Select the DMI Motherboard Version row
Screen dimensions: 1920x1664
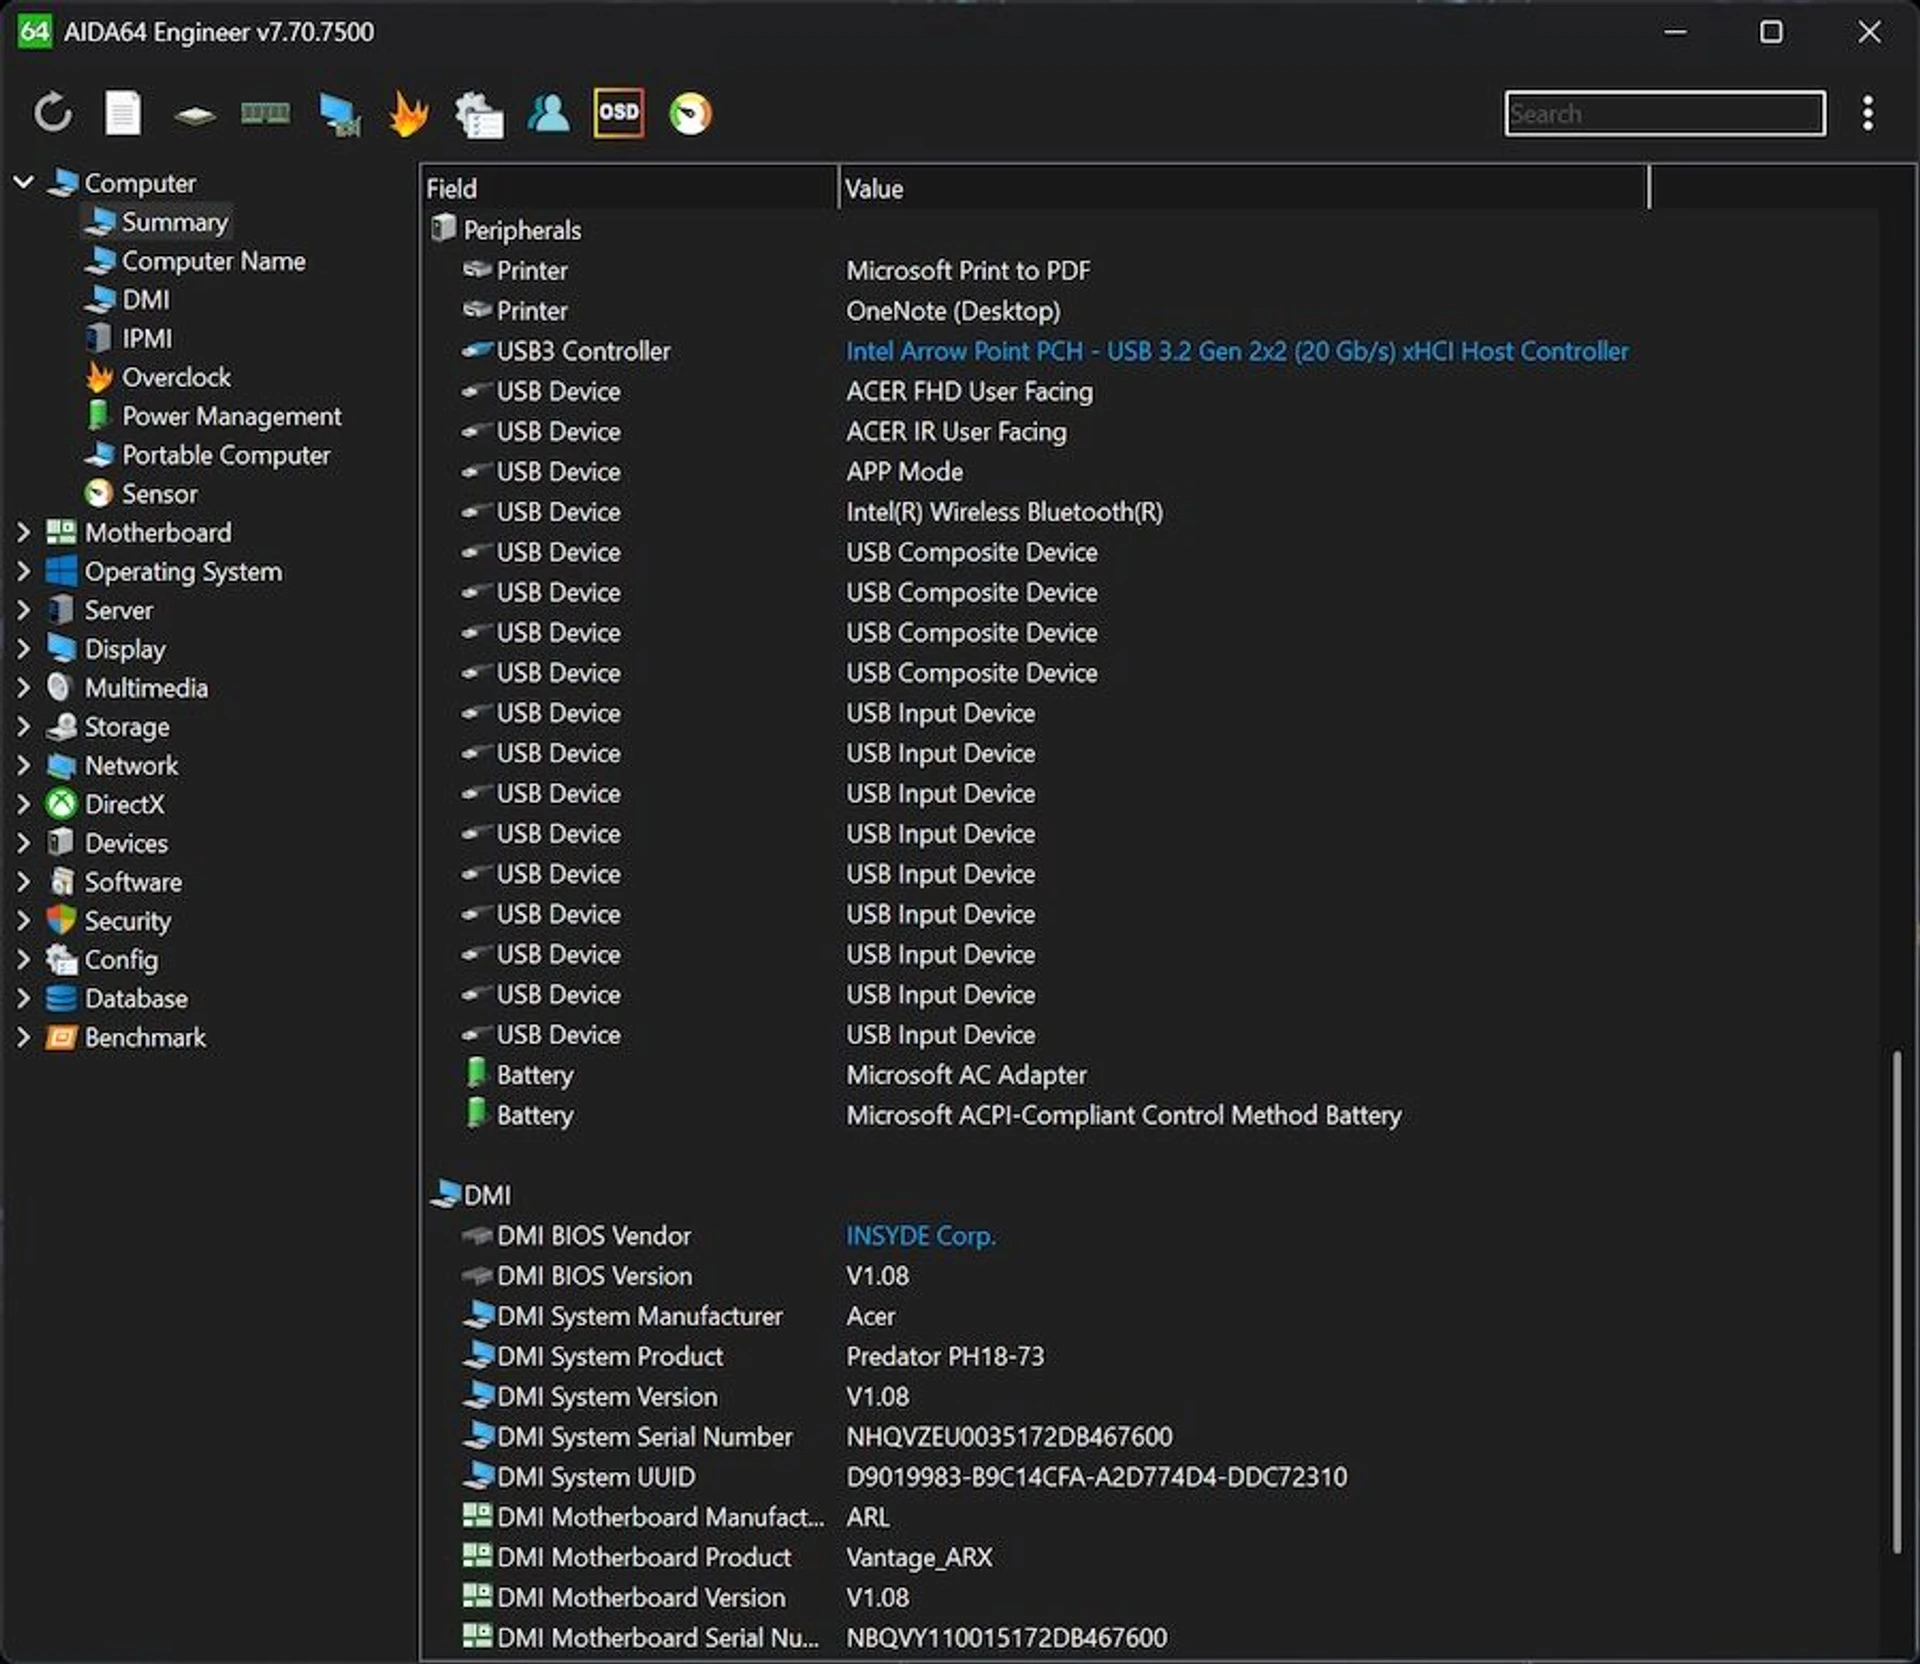(x=1148, y=1597)
